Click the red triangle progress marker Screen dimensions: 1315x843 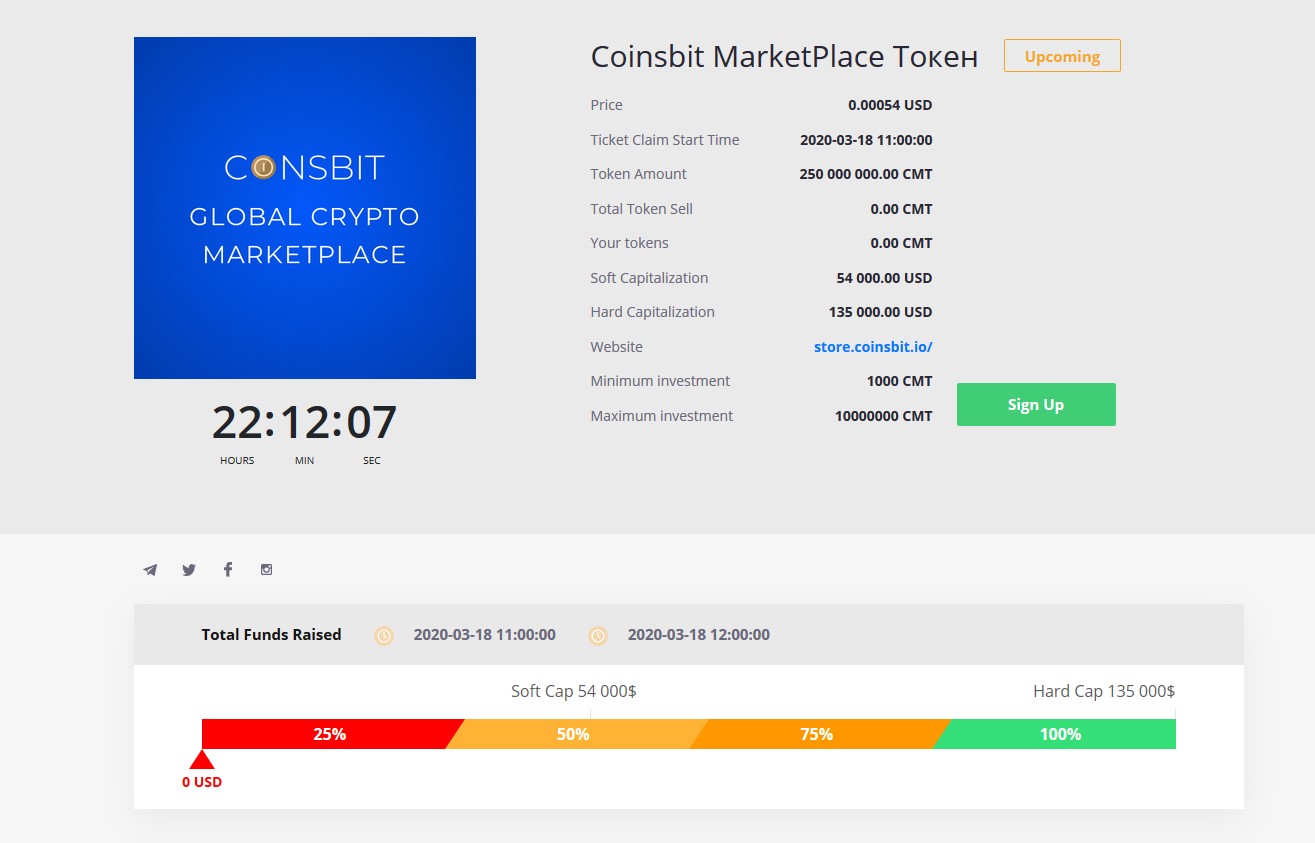[202, 760]
